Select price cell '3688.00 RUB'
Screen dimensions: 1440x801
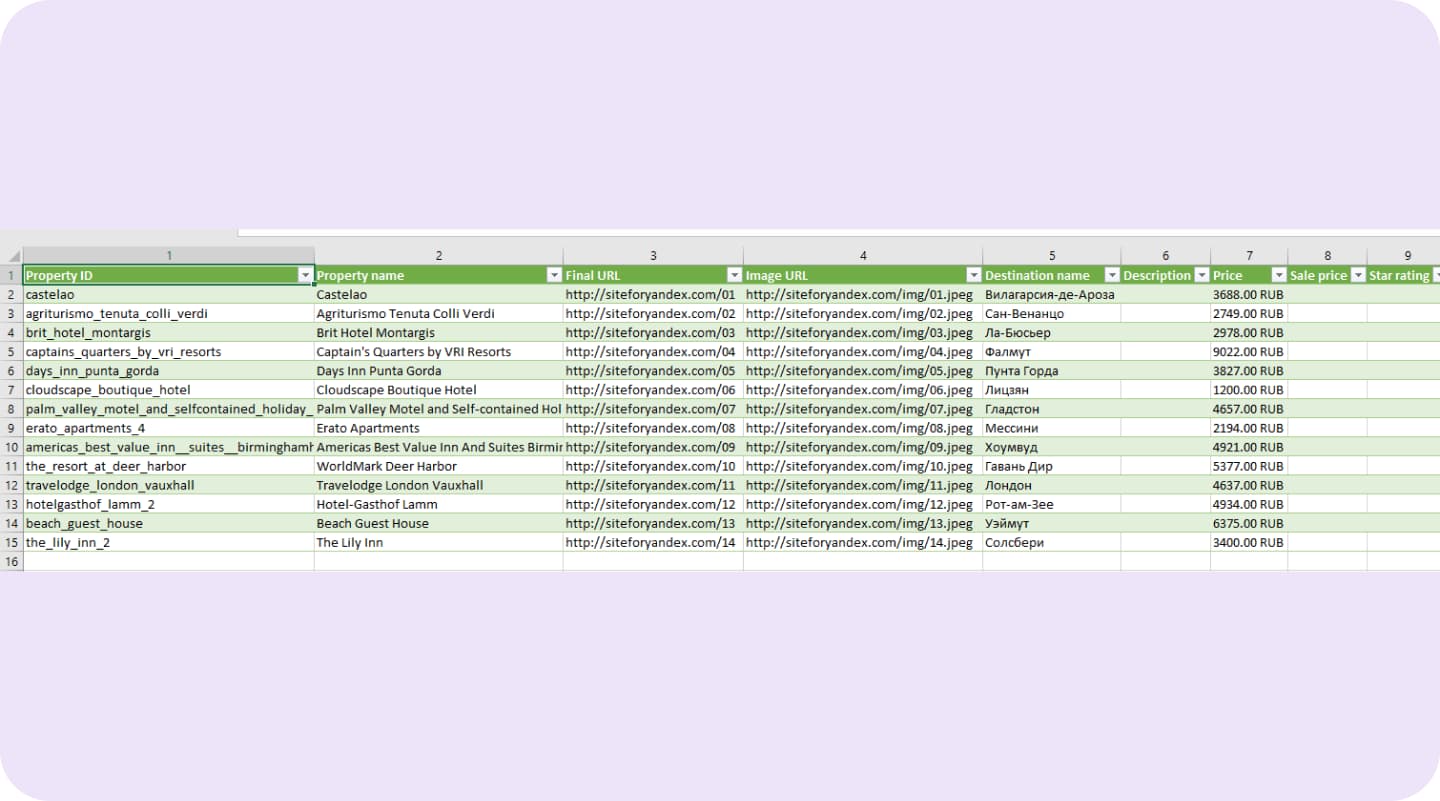point(1249,295)
